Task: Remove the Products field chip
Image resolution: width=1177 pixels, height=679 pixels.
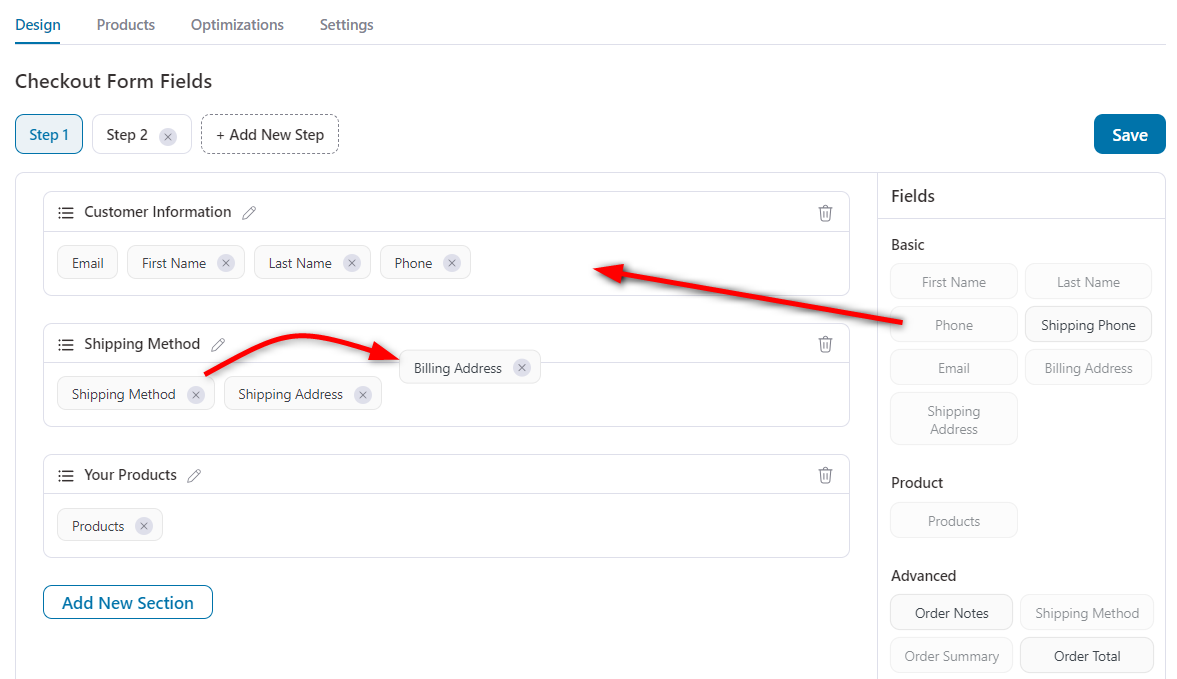Action: pos(143,525)
